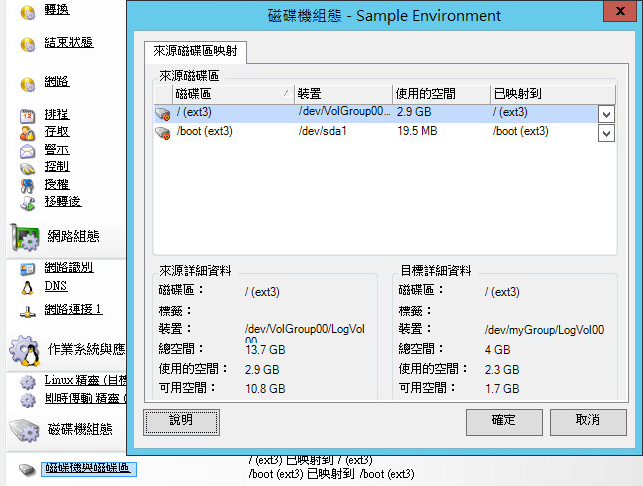Click the DNS penguin icon
This screenshot has height=486, width=643.
(27, 286)
